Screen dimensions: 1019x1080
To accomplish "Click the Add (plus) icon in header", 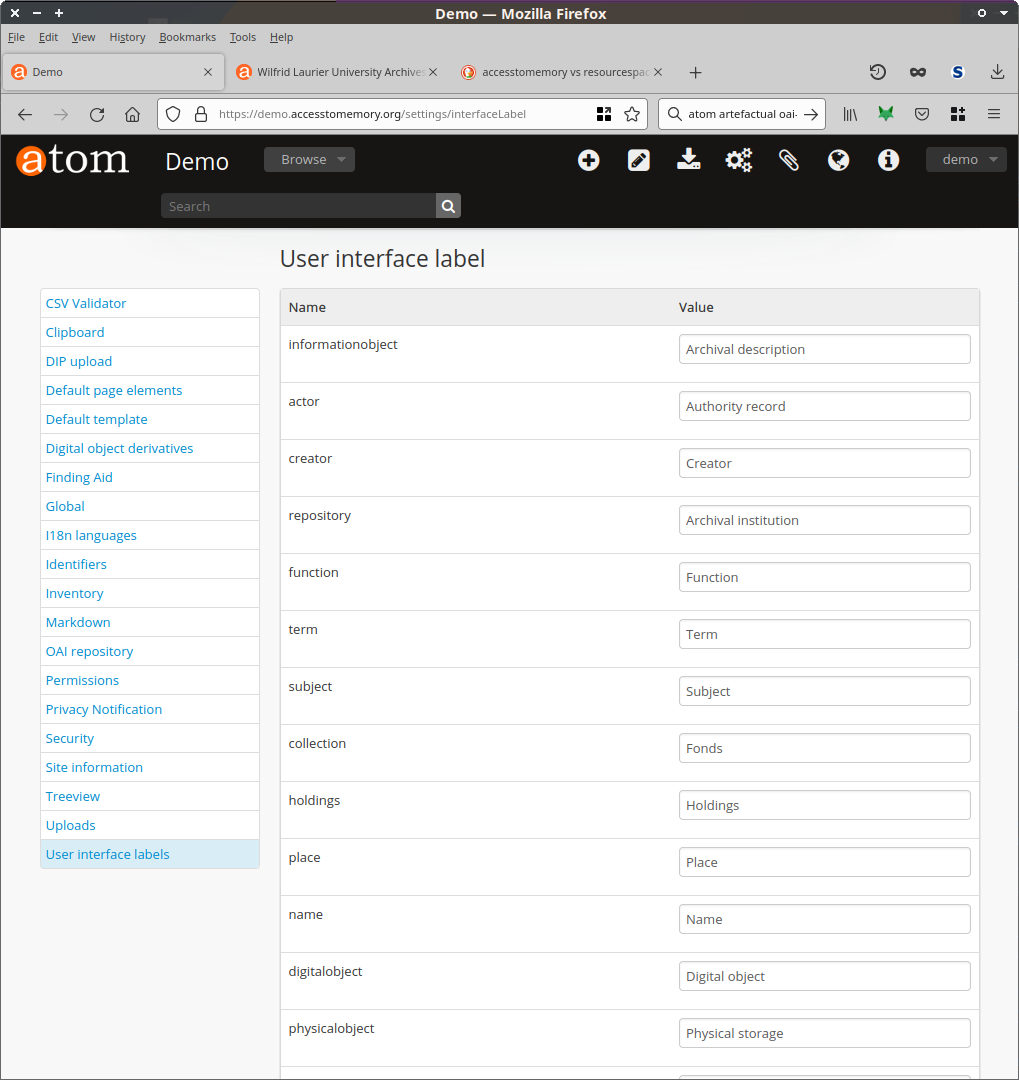I will [x=589, y=160].
